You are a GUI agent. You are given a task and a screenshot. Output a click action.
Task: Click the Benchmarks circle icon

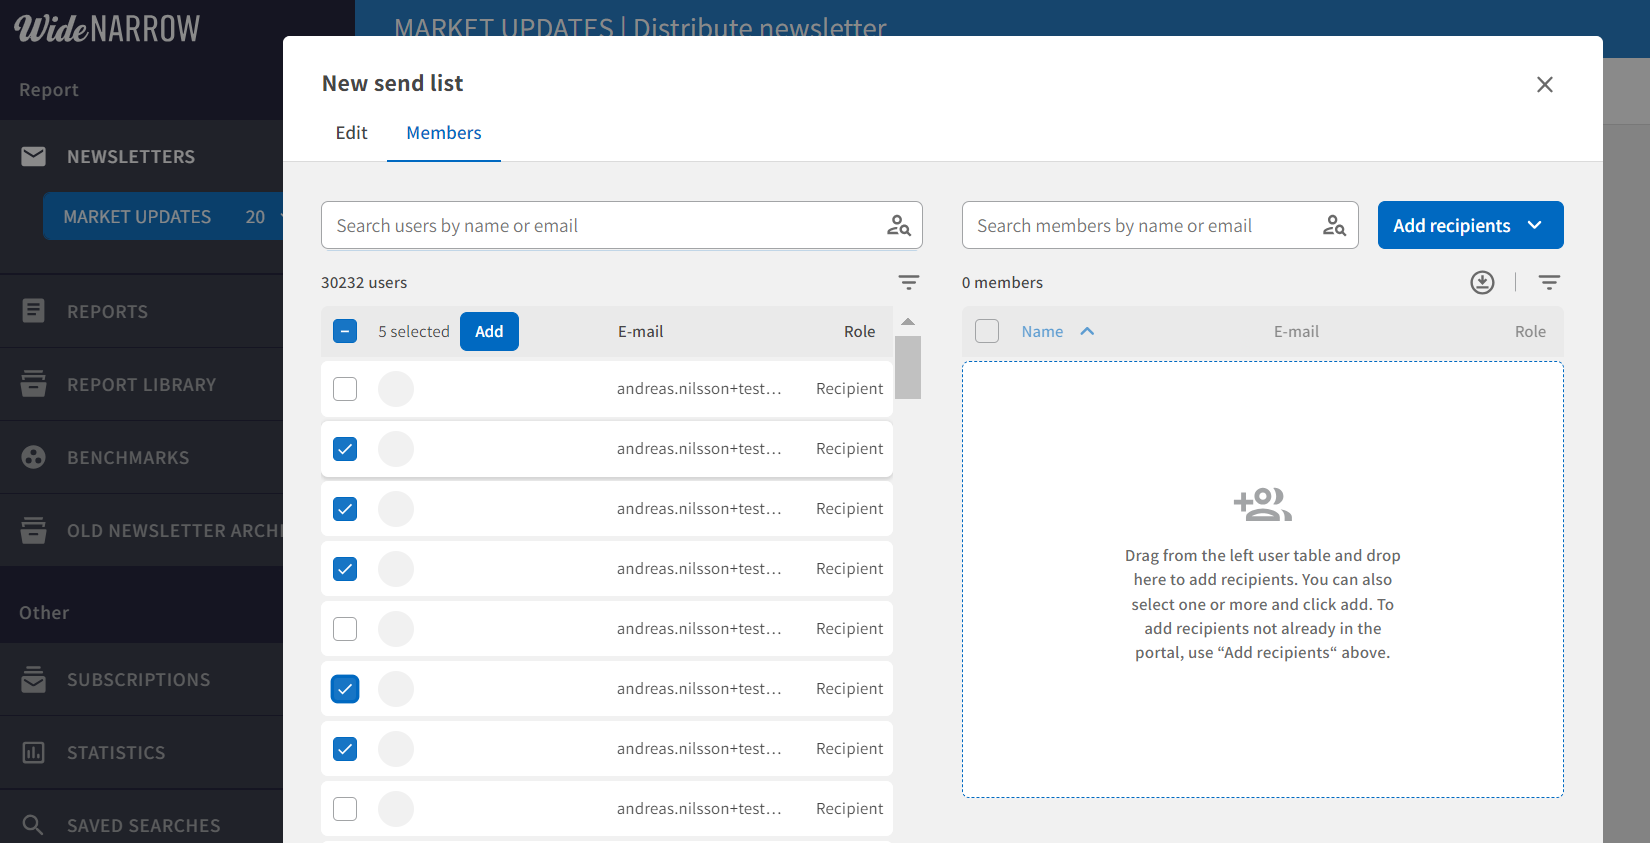[33, 457]
